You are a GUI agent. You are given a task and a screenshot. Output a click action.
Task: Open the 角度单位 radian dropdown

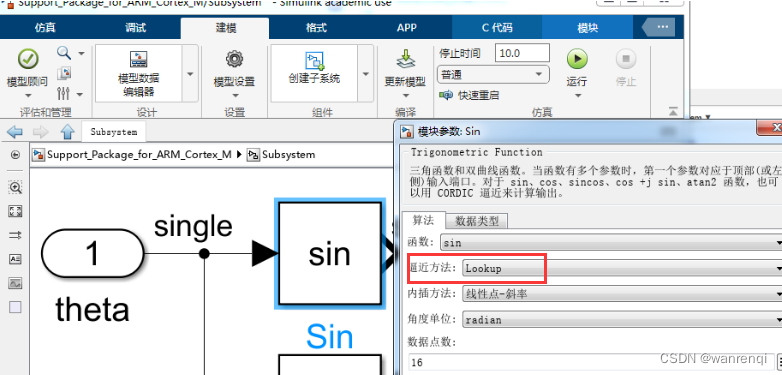622,320
